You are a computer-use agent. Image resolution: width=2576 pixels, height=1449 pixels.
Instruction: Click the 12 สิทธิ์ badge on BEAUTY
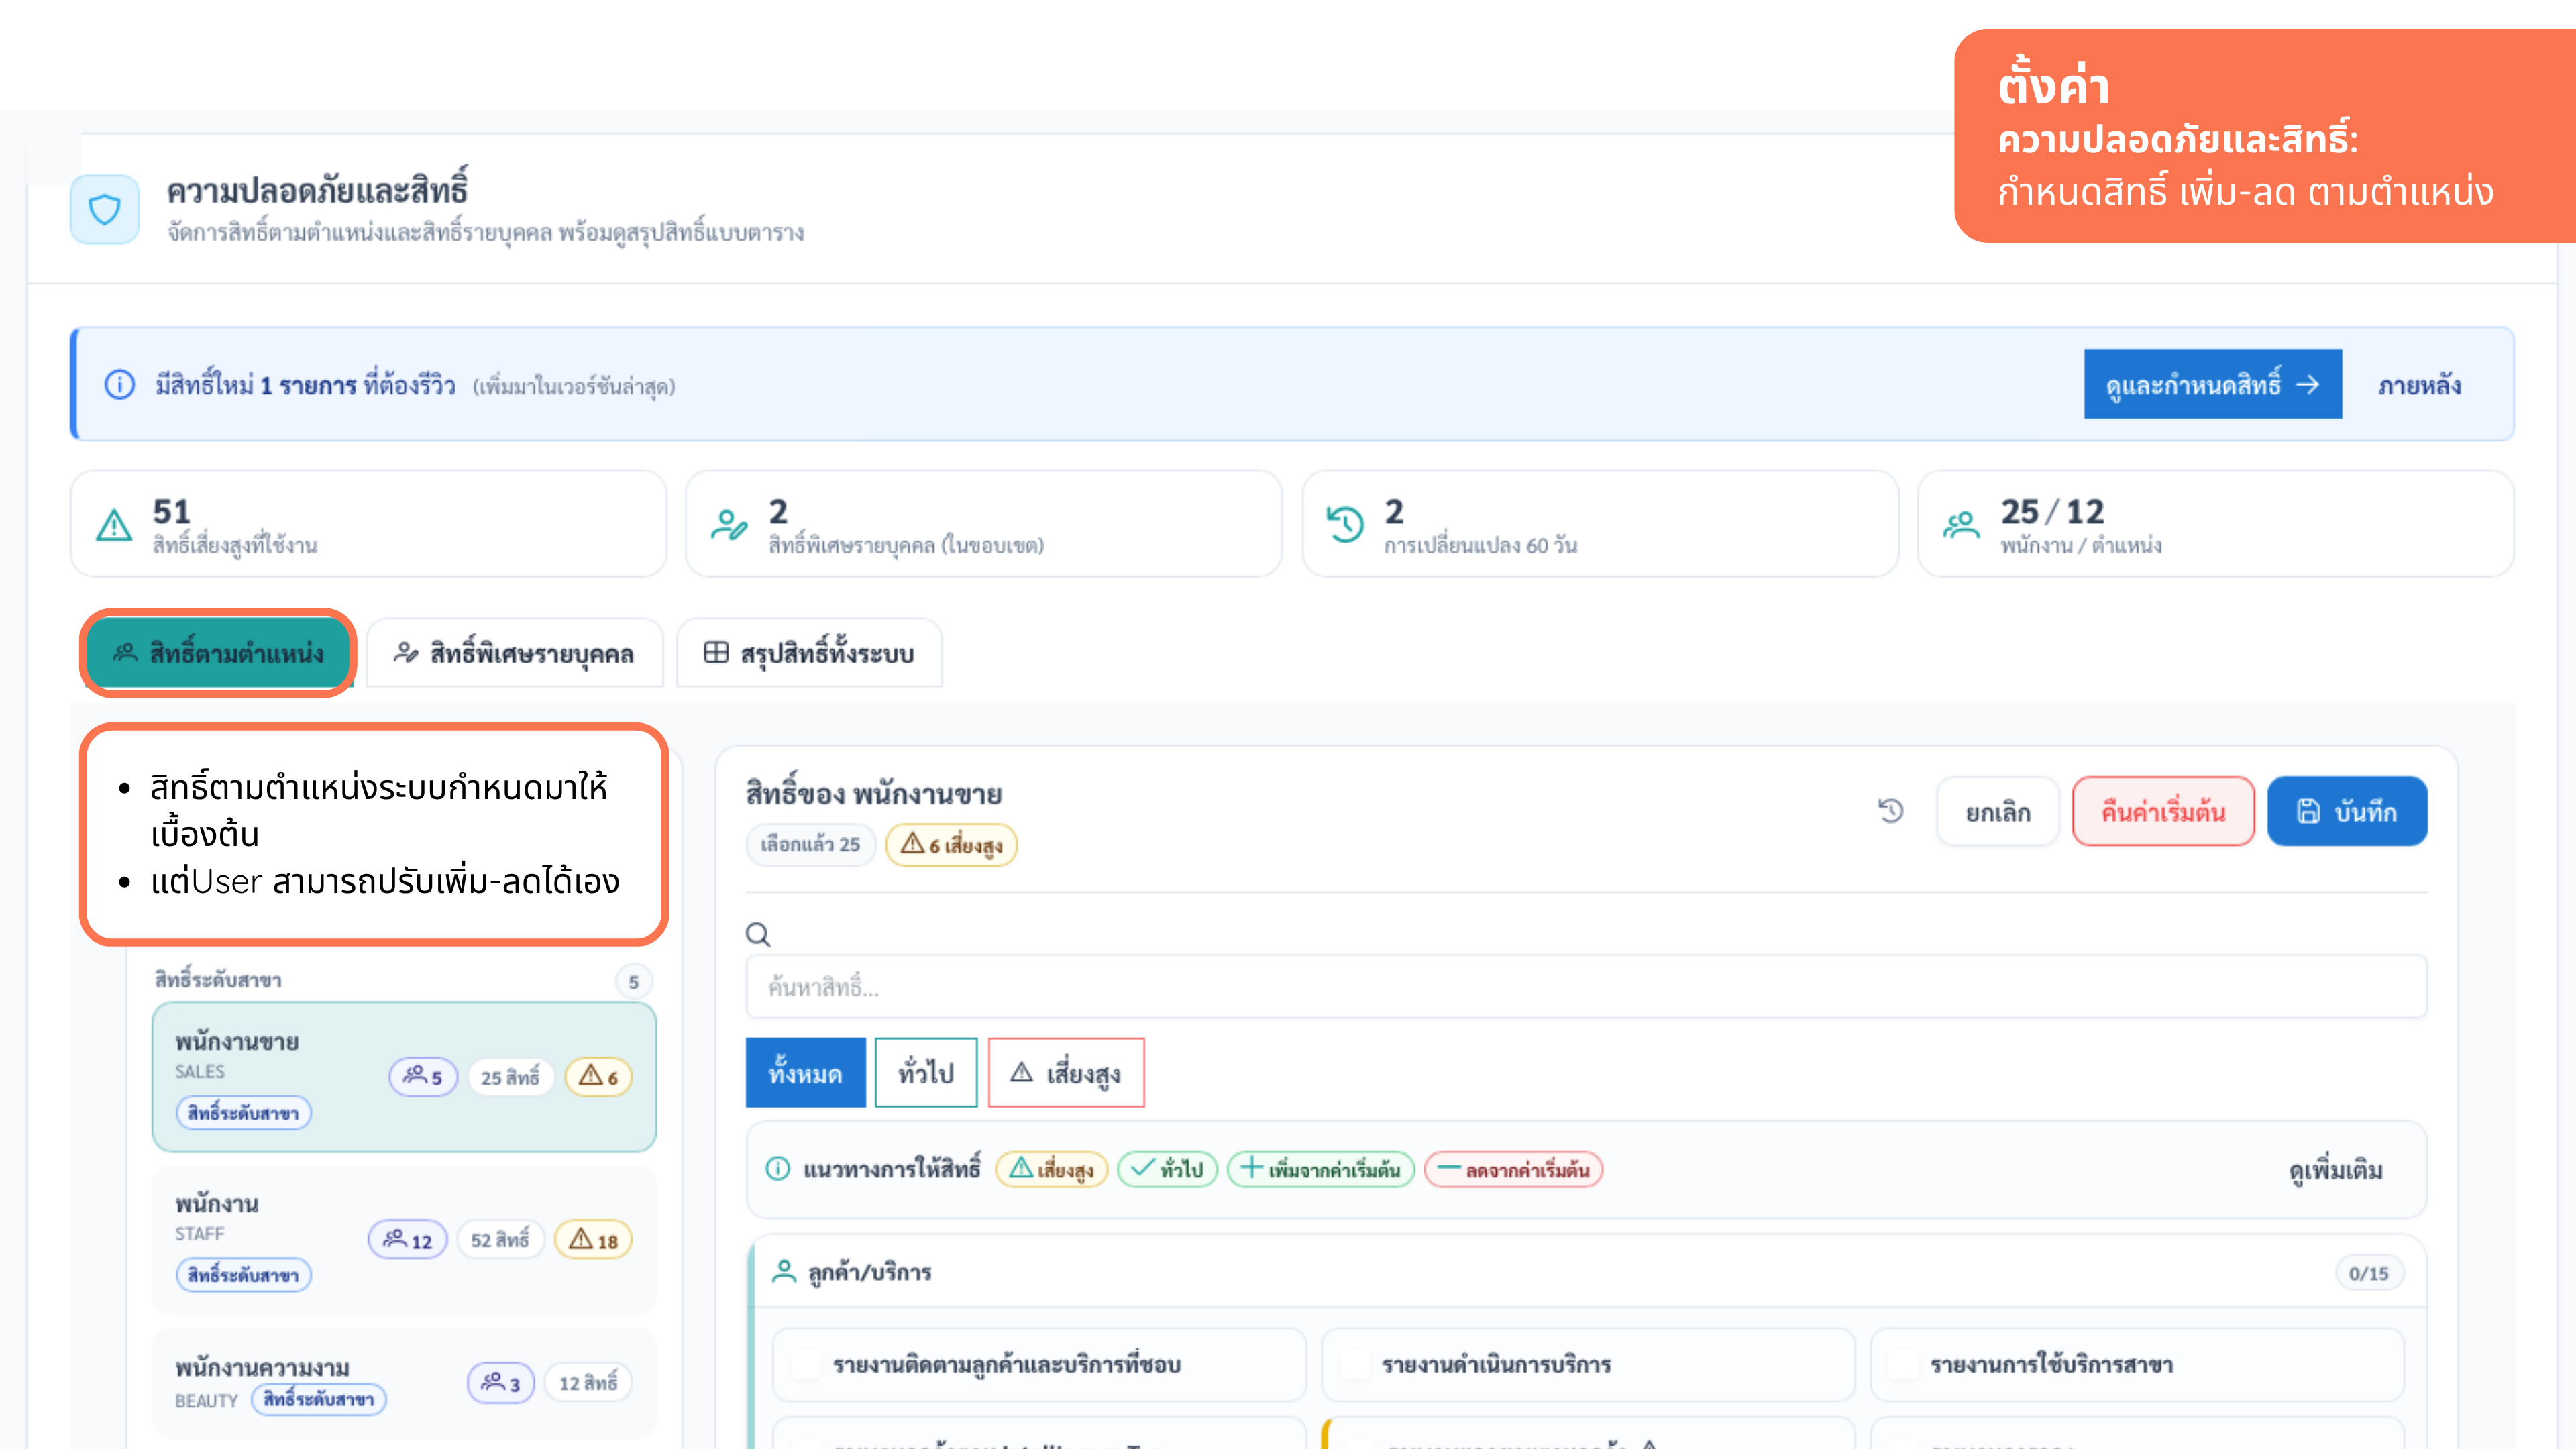pos(588,1383)
